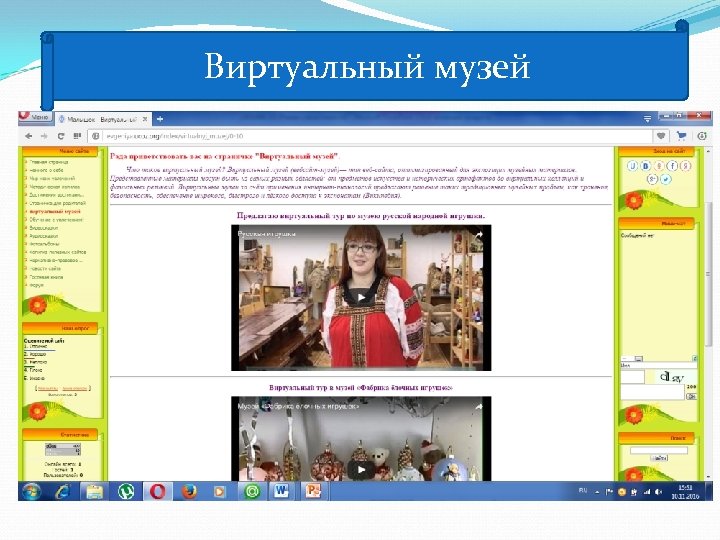Open Главная страница in site menu

click(49, 162)
